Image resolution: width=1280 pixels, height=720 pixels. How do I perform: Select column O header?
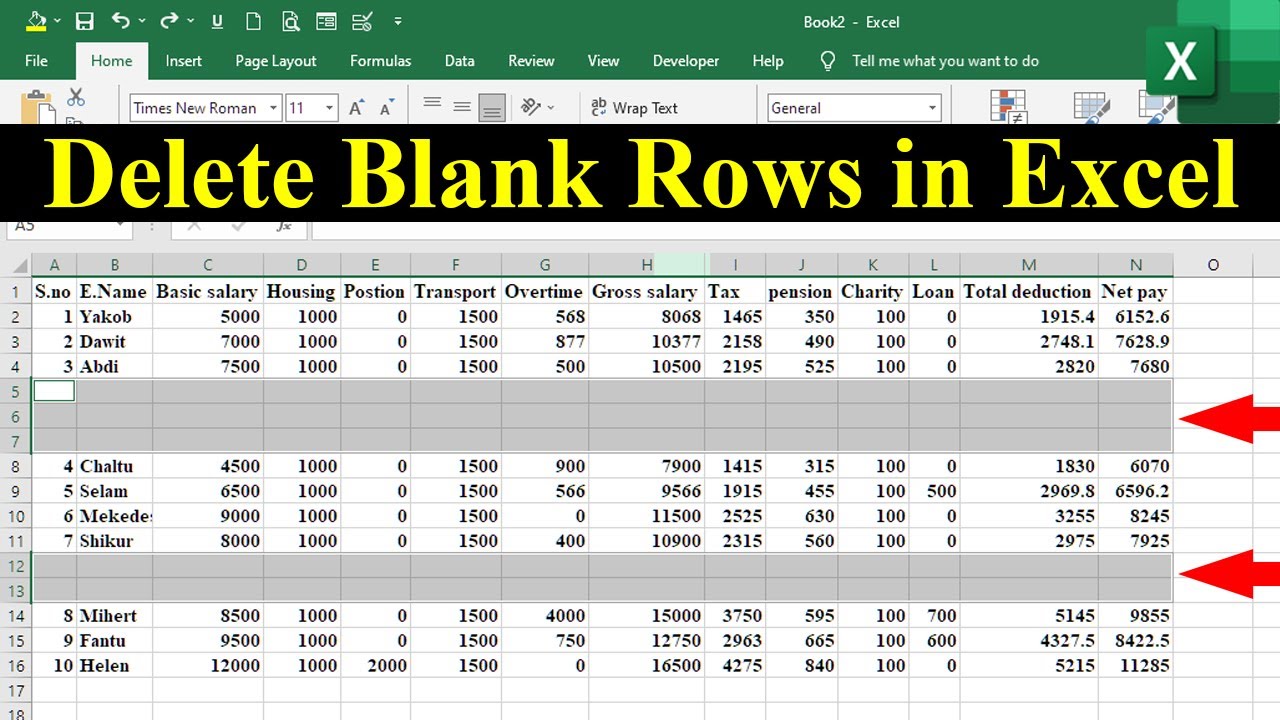1213,265
